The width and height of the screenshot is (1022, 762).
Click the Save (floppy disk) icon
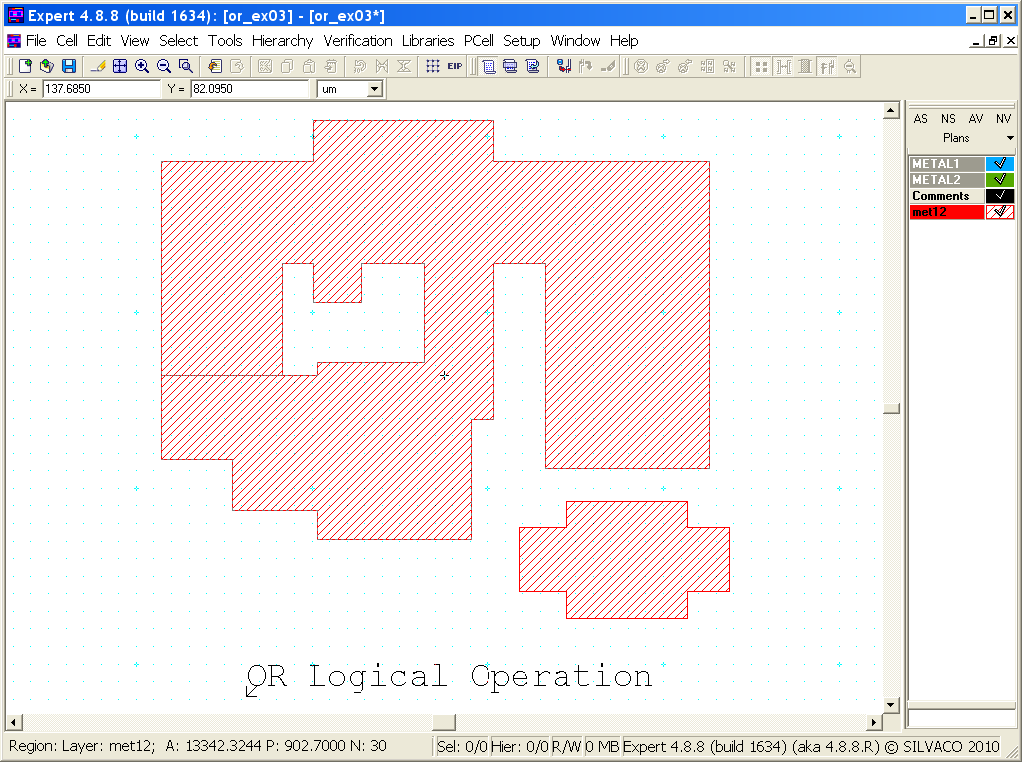click(69, 66)
